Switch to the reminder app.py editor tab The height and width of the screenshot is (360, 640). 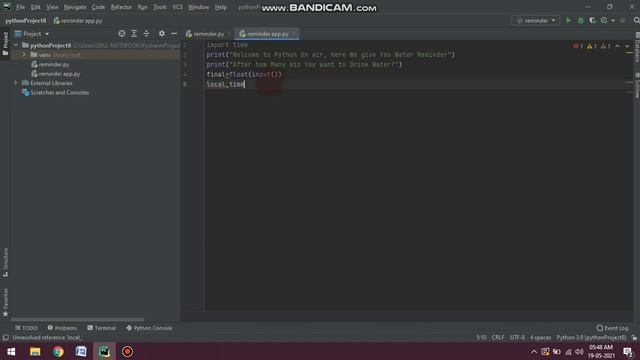267,34
